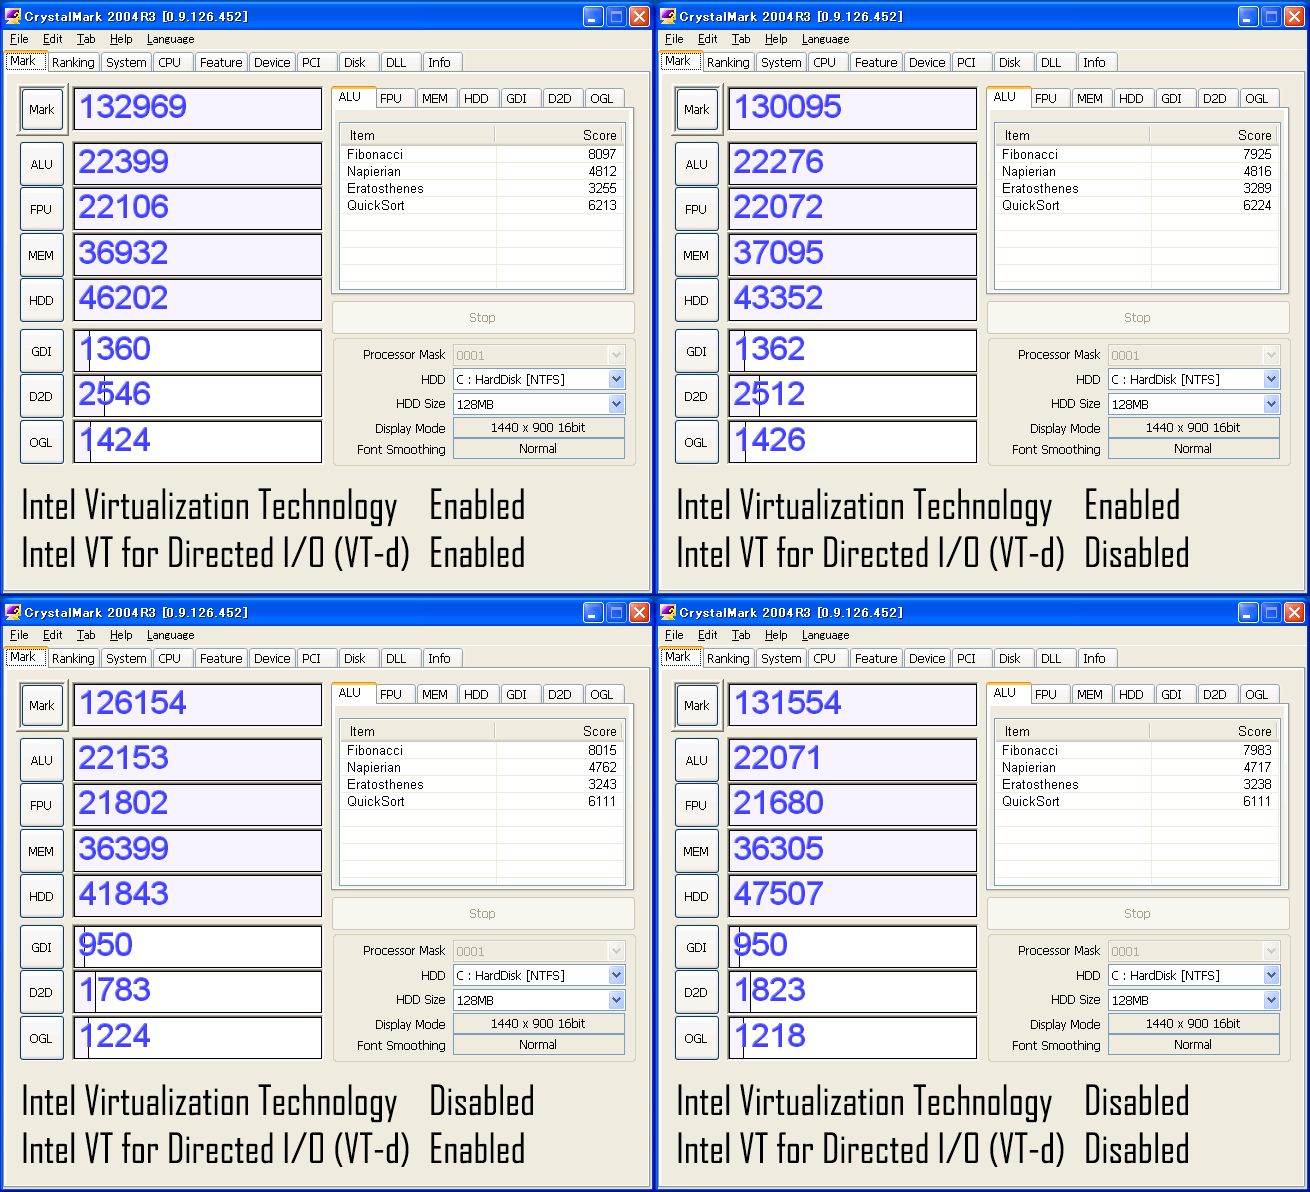1310x1192 pixels.
Task: Click Mark button beside score 132969
Action: [x=42, y=110]
